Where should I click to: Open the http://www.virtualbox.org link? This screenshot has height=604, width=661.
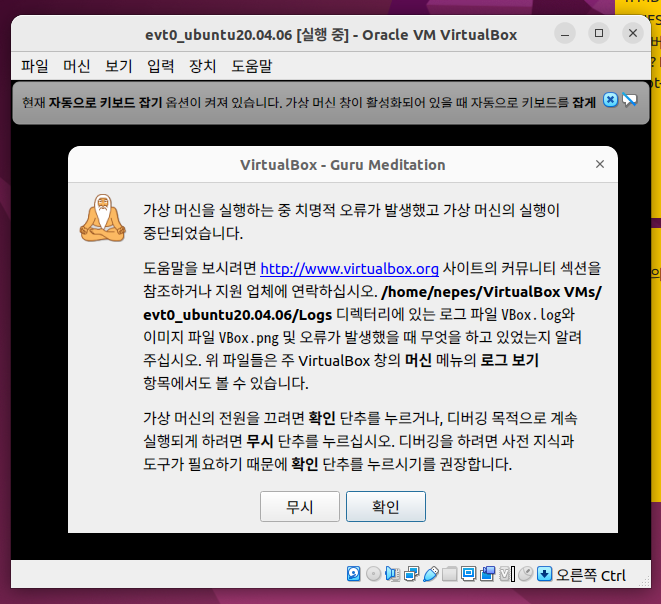point(349,268)
